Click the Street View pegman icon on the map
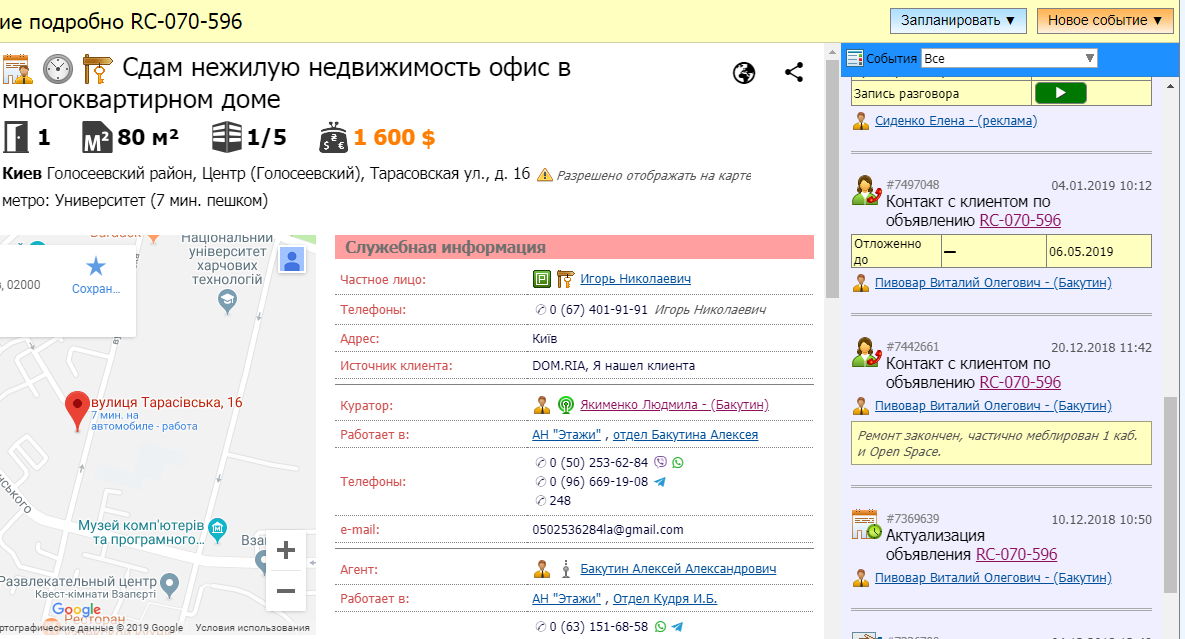 tap(292, 260)
